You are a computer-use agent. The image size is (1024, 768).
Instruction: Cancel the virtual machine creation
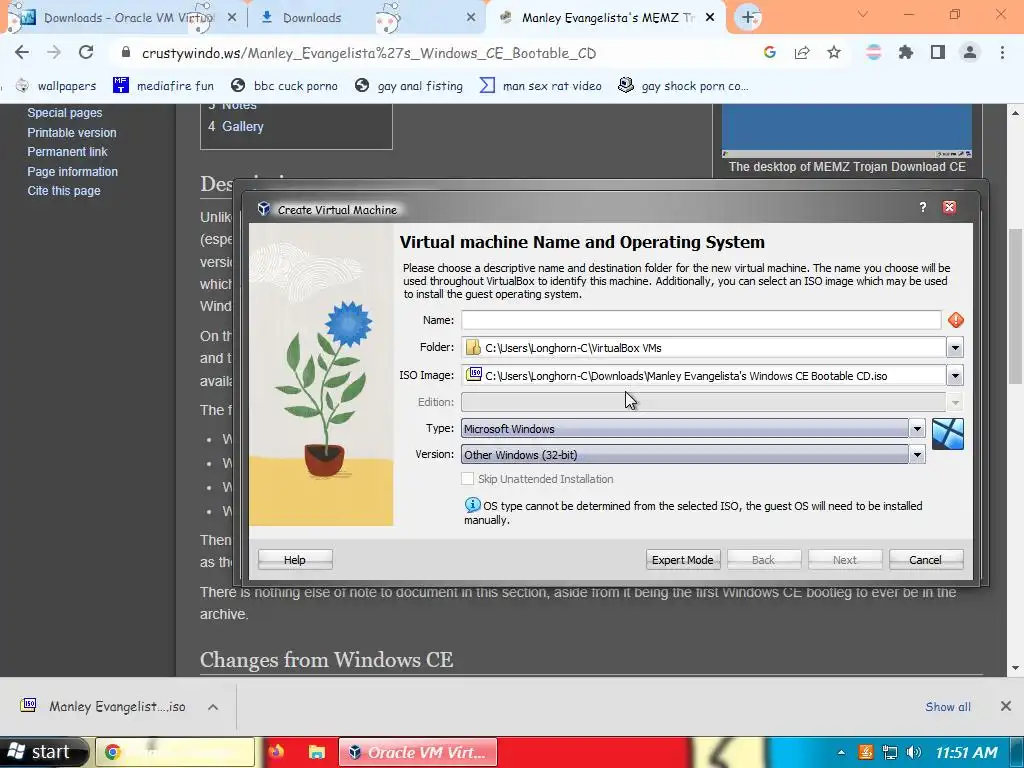pos(926,560)
